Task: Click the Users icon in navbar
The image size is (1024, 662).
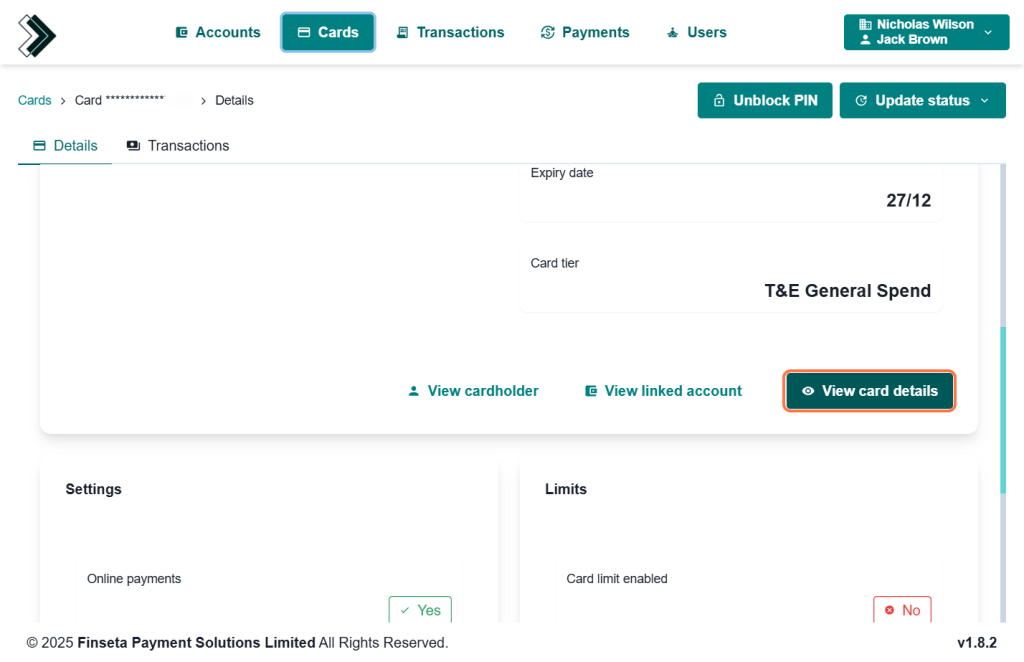Action: tap(673, 32)
